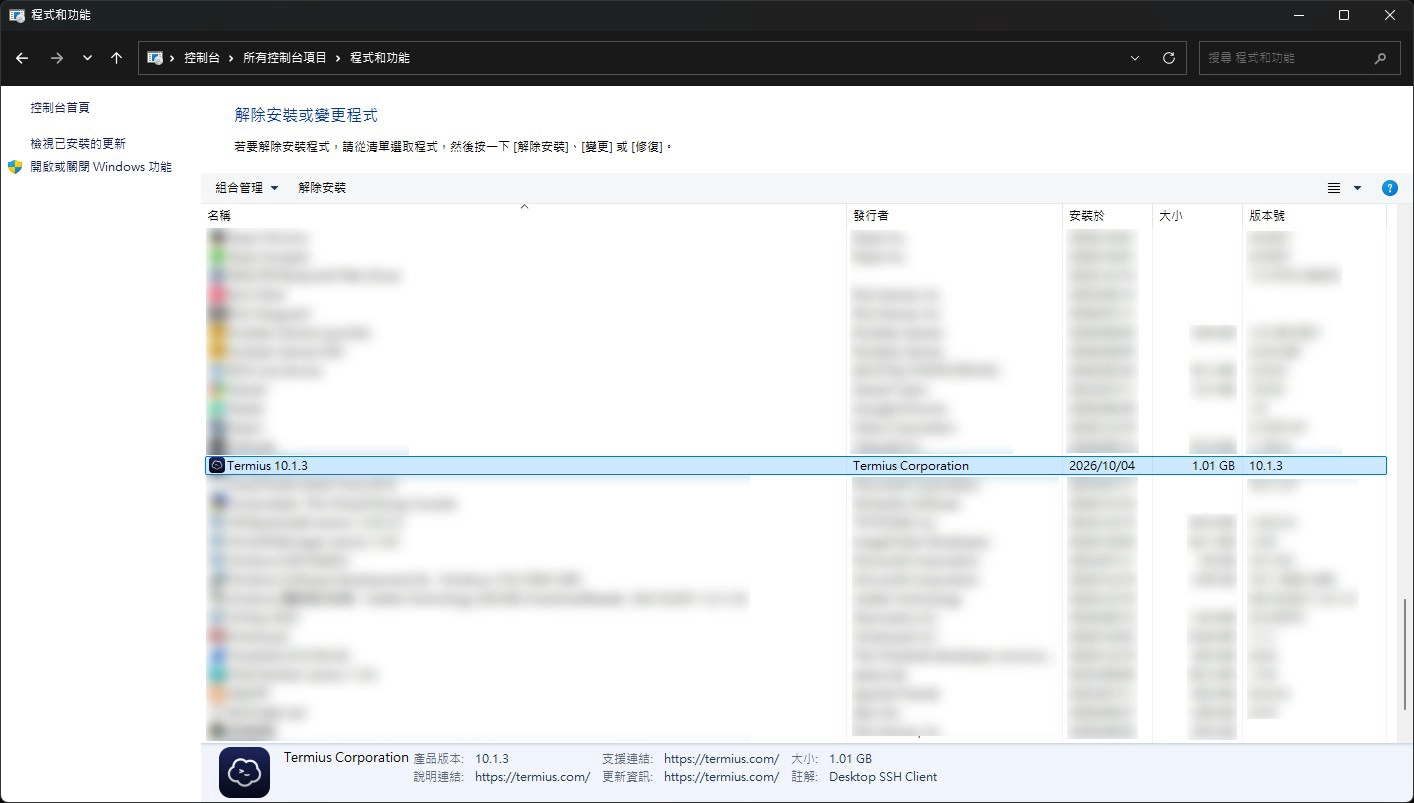Image resolution: width=1414 pixels, height=803 pixels.
Task: Select the 控制台 breadcrumb segment
Action: coord(202,58)
